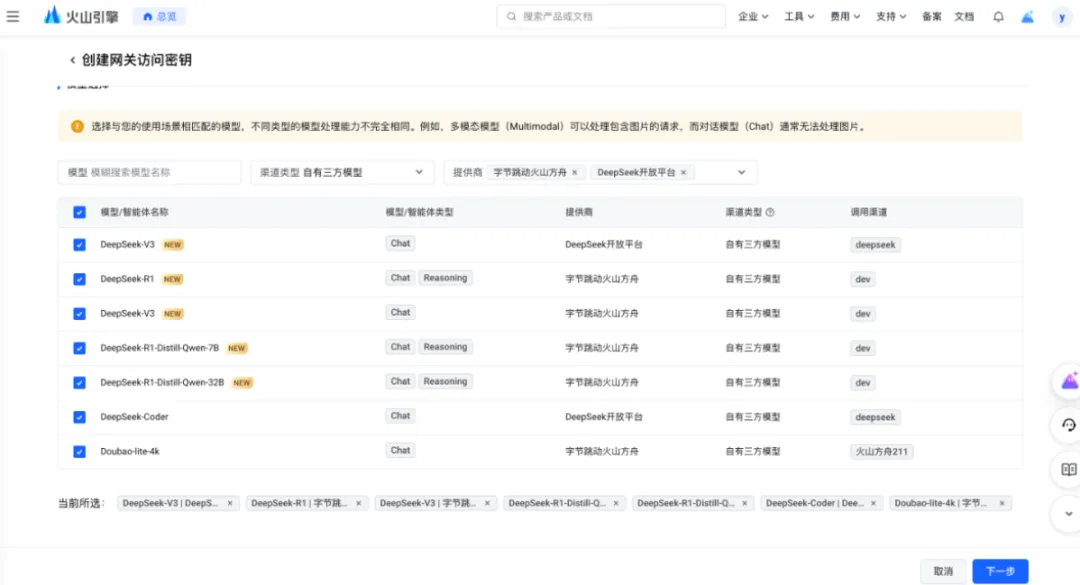Open the documentation book floating icon
This screenshot has width=1080, height=585.
point(1068,470)
